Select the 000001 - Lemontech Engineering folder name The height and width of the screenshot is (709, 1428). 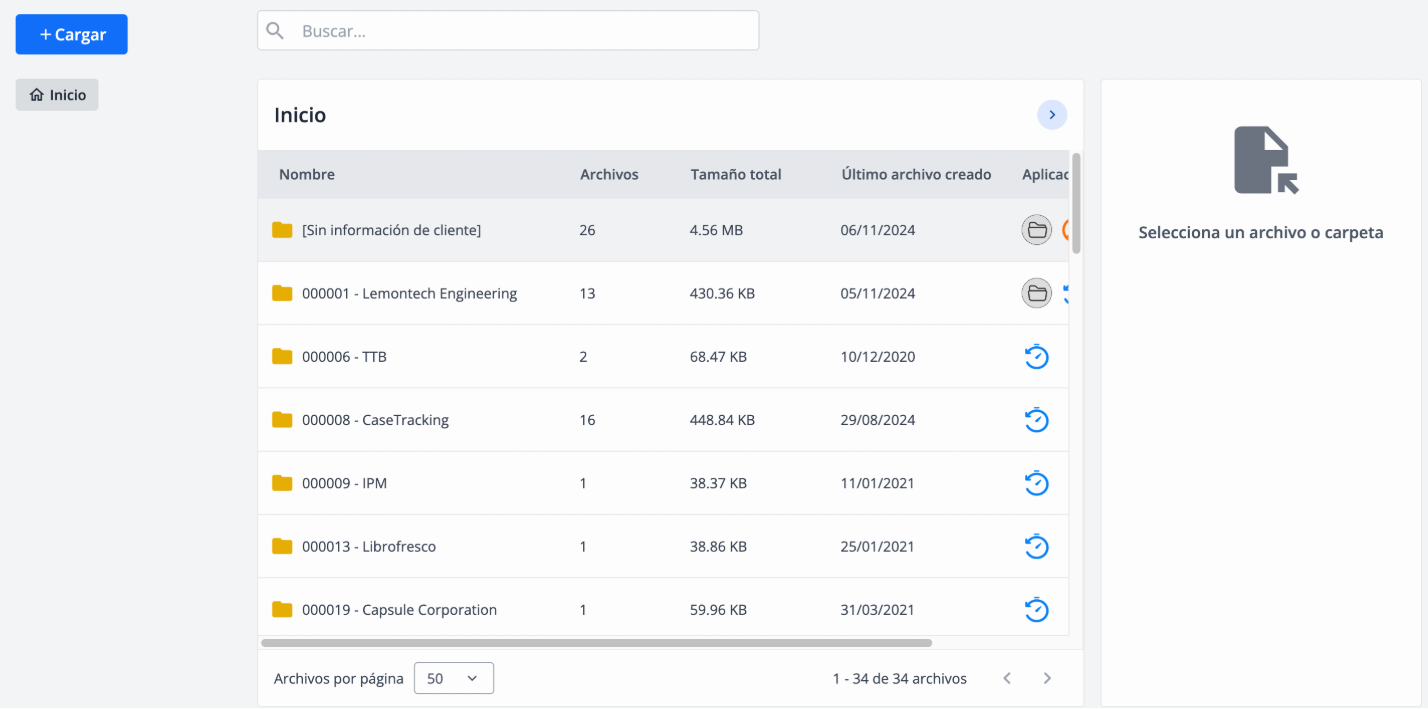pyautogui.click(x=410, y=293)
